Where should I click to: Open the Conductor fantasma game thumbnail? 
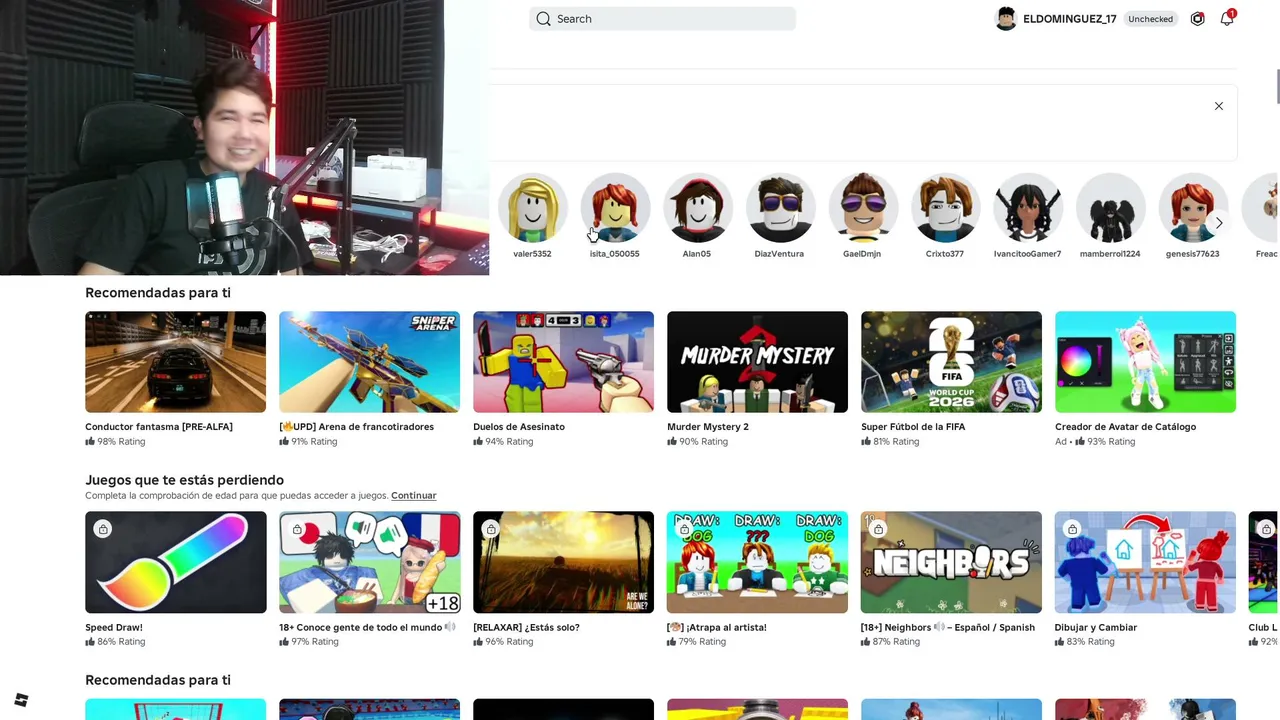(x=176, y=362)
